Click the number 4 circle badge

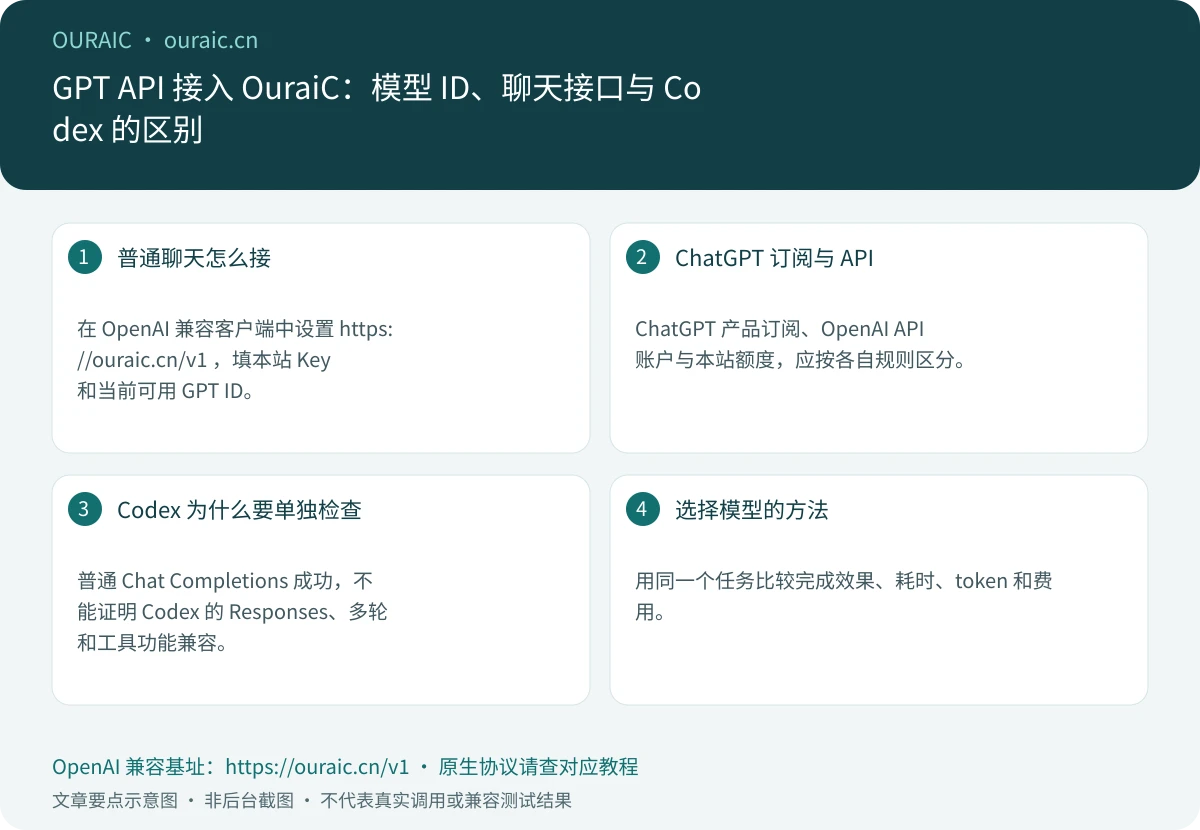point(642,509)
